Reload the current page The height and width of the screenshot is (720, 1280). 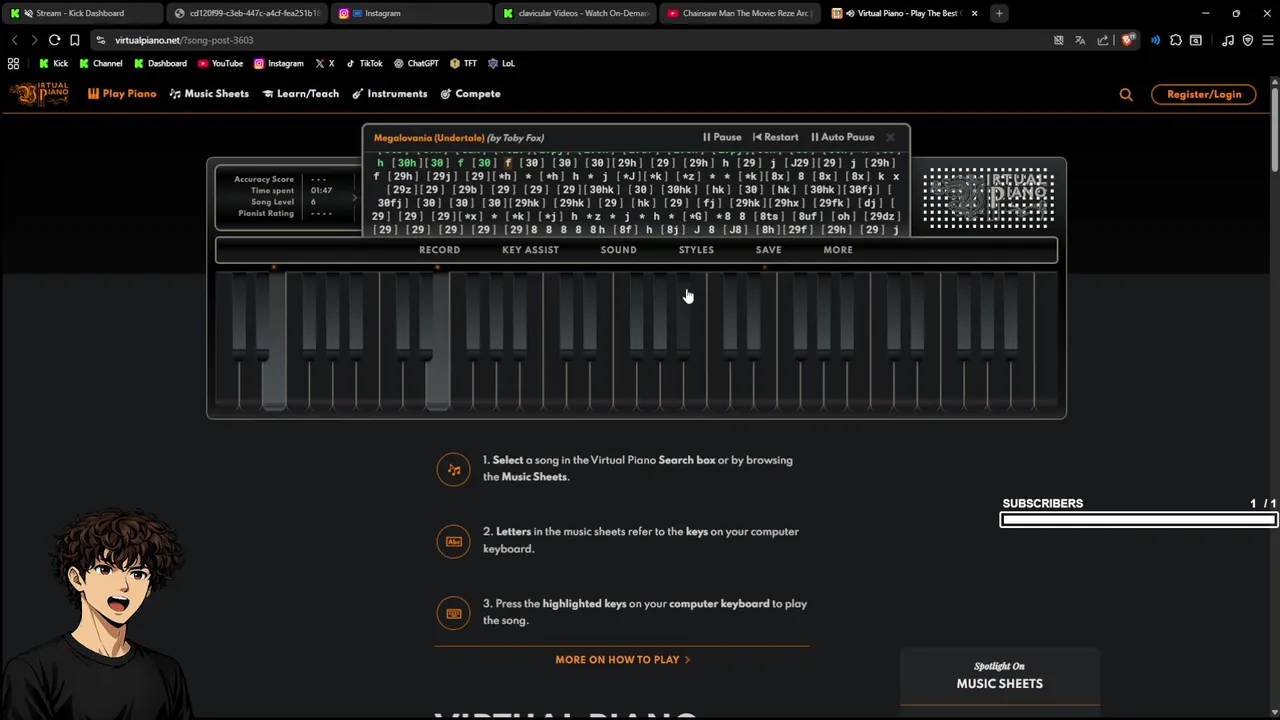[55, 40]
